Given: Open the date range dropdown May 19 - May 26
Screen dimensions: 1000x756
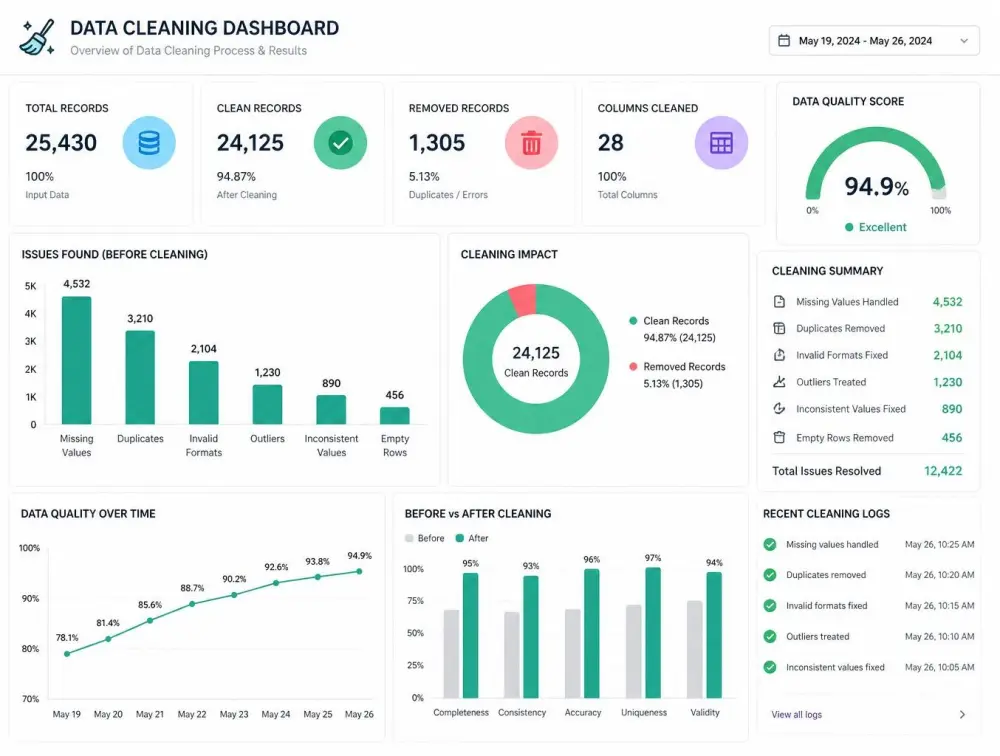Looking at the screenshot, I should point(874,41).
